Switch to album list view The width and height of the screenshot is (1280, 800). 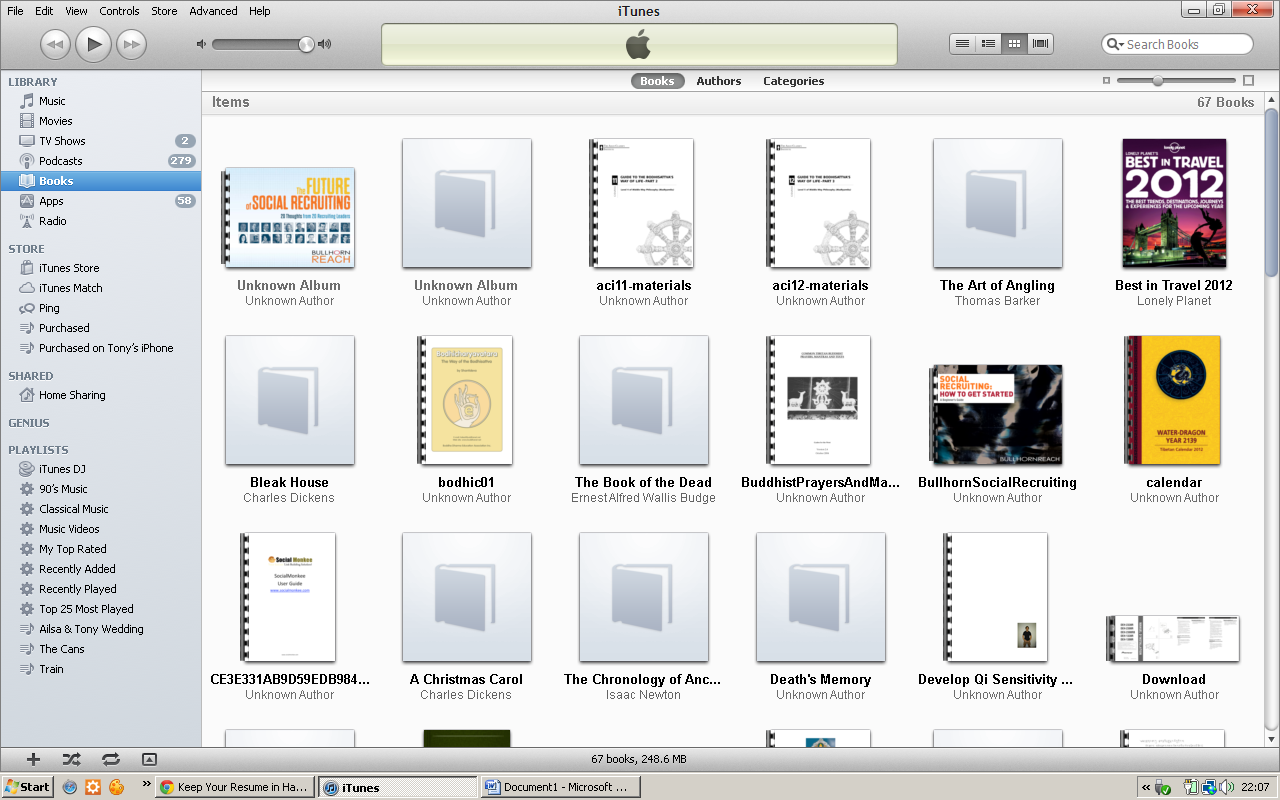988,44
